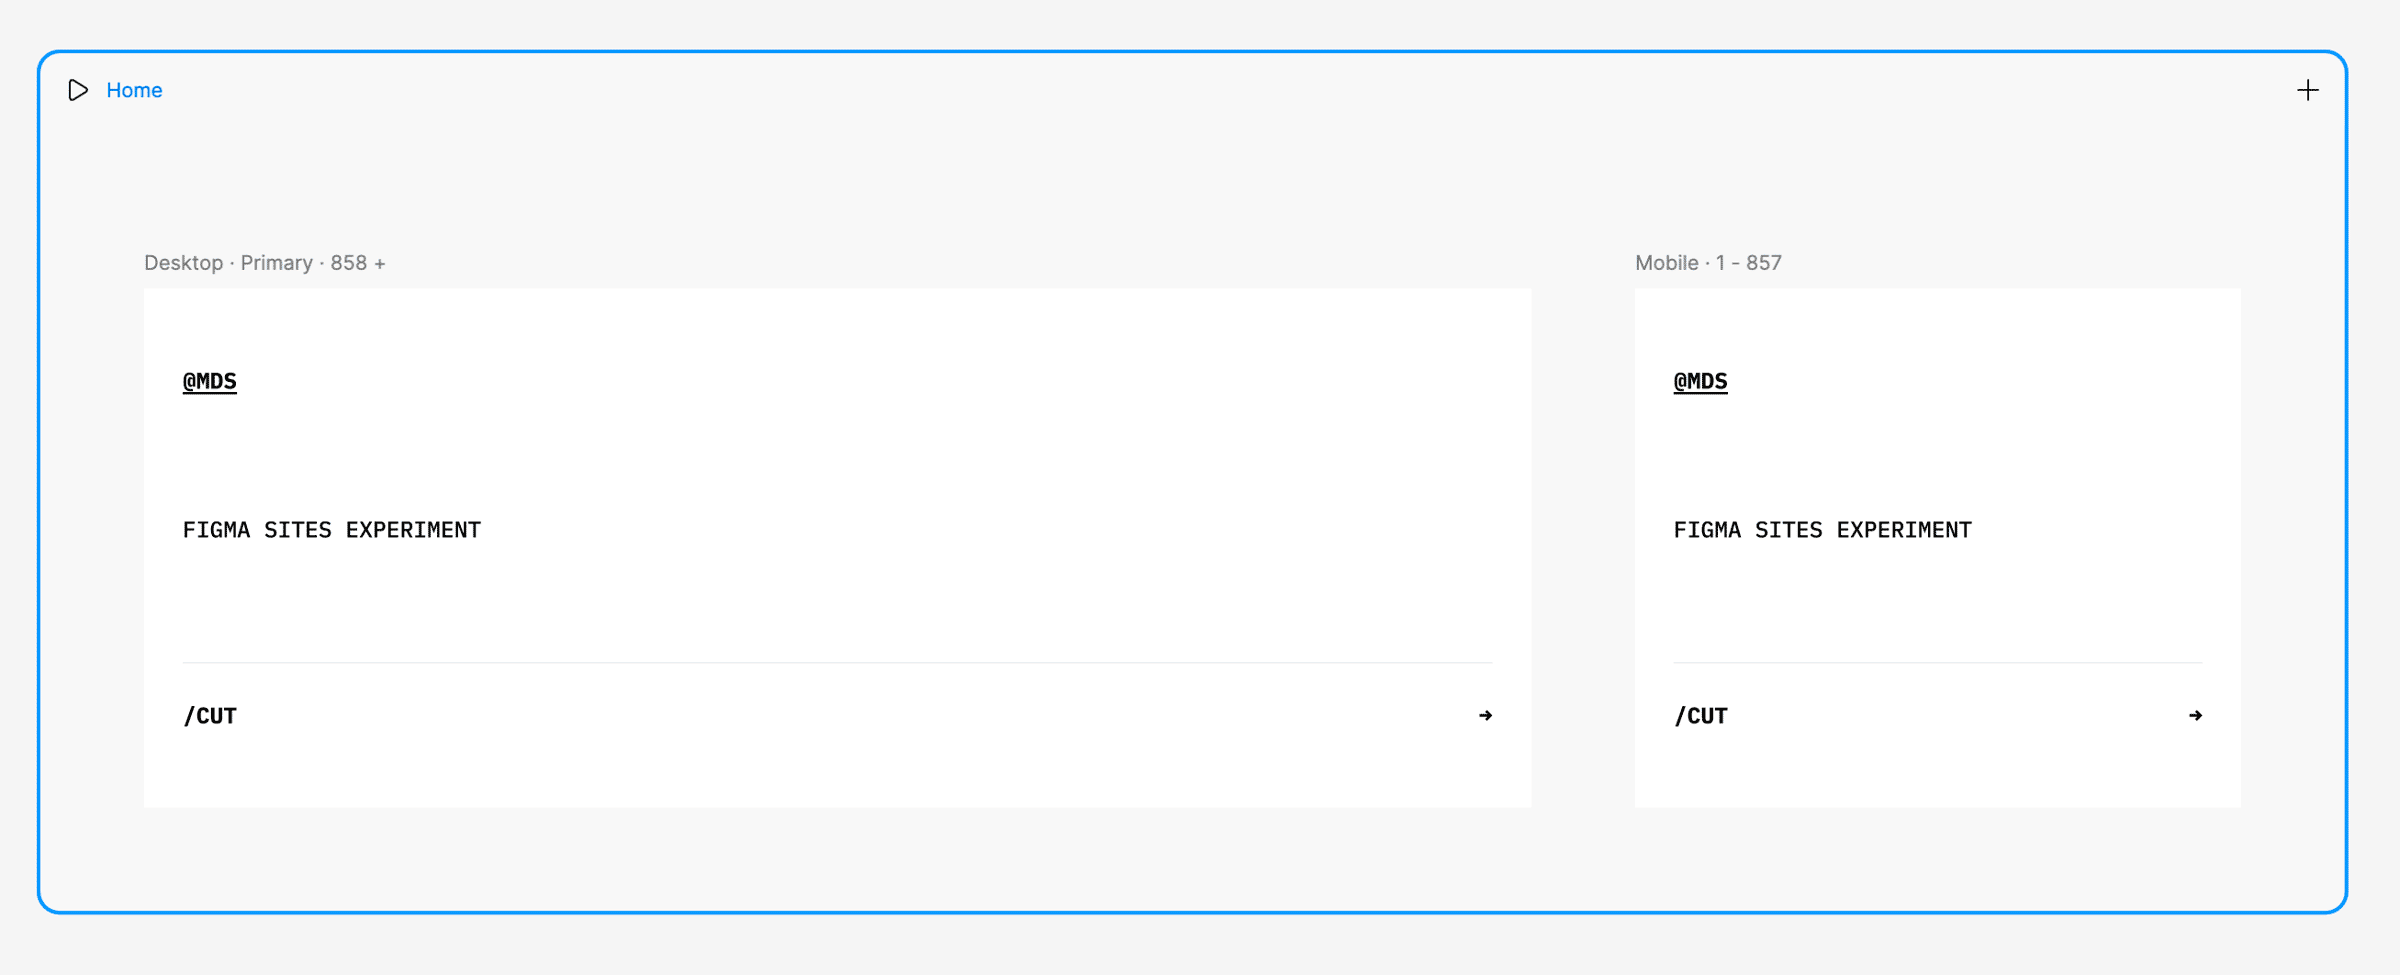
Task: Click the blue outline of the Home section
Action: (1192, 52)
